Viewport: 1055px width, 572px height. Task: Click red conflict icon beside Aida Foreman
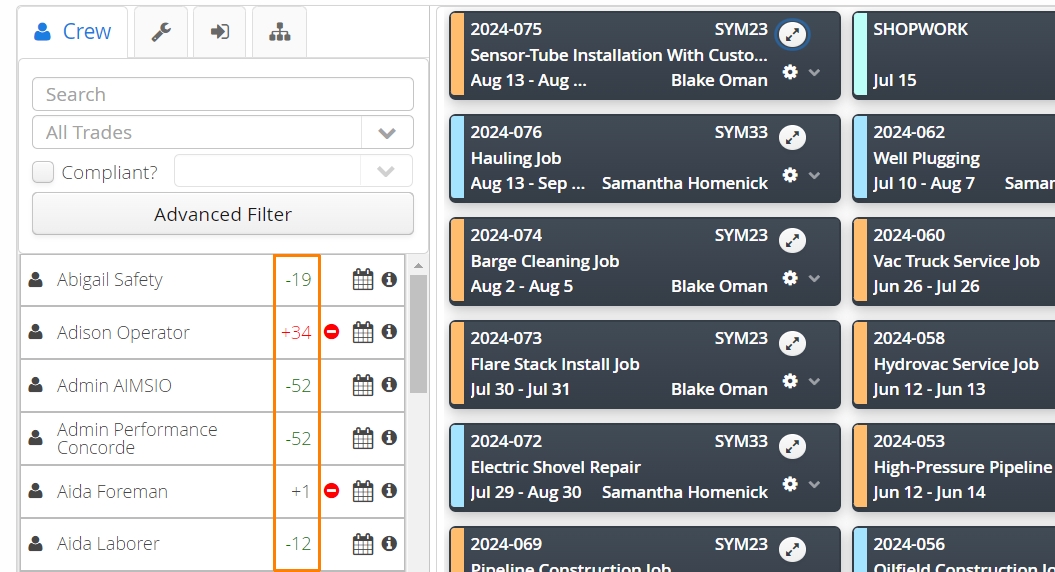(x=331, y=491)
